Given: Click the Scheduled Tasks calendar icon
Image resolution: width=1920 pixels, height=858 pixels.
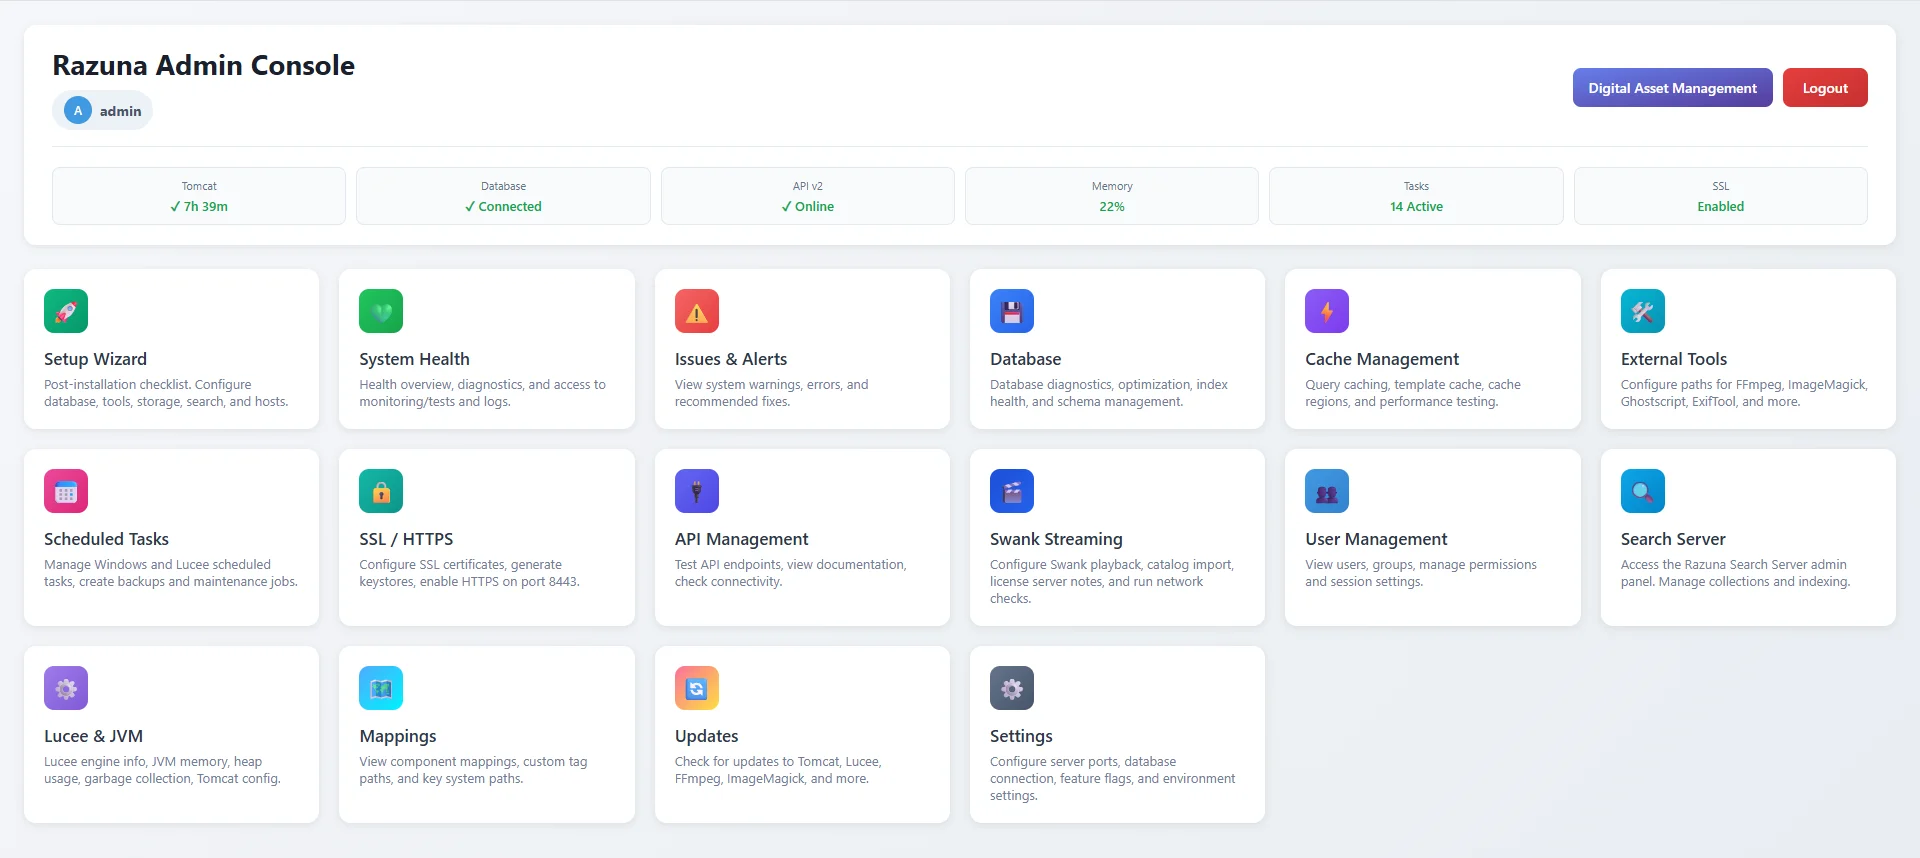Looking at the screenshot, I should point(66,491).
